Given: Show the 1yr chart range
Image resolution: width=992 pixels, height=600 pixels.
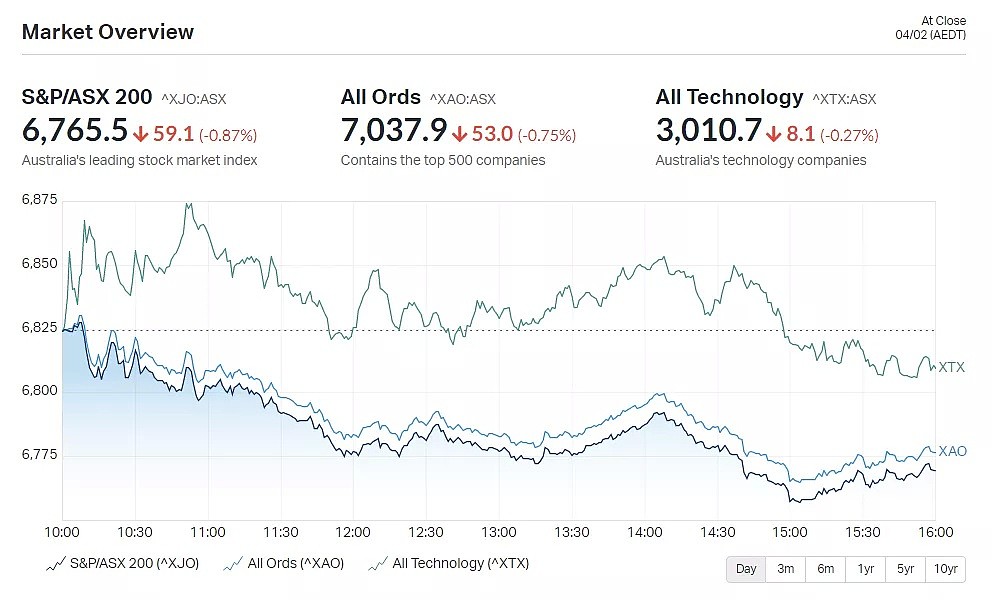Looking at the screenshot, I should coord(865,569).
